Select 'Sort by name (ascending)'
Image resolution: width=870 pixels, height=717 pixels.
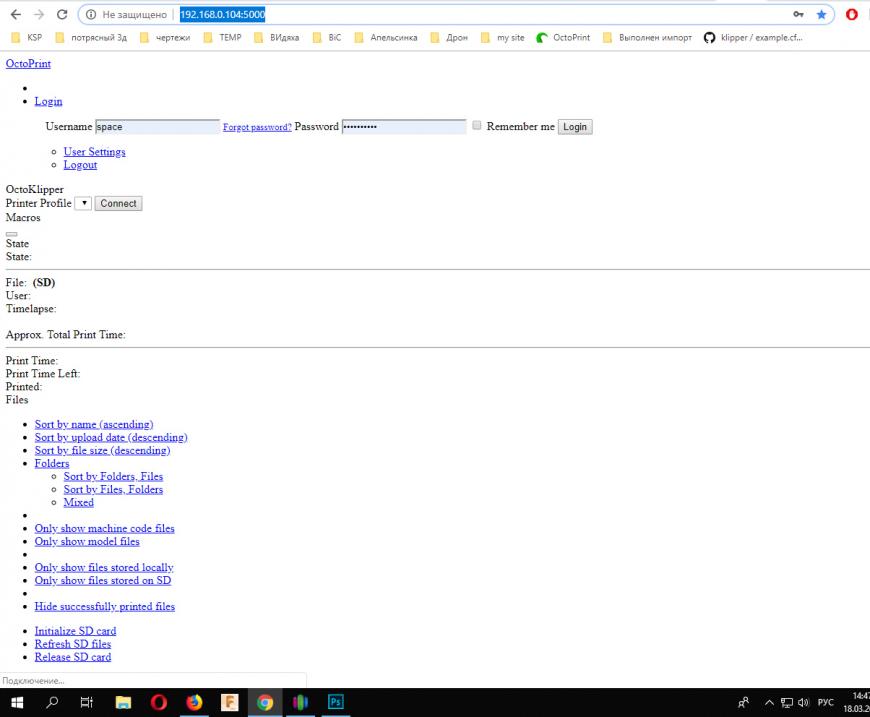pyautogui.click(x=94, y=424)
